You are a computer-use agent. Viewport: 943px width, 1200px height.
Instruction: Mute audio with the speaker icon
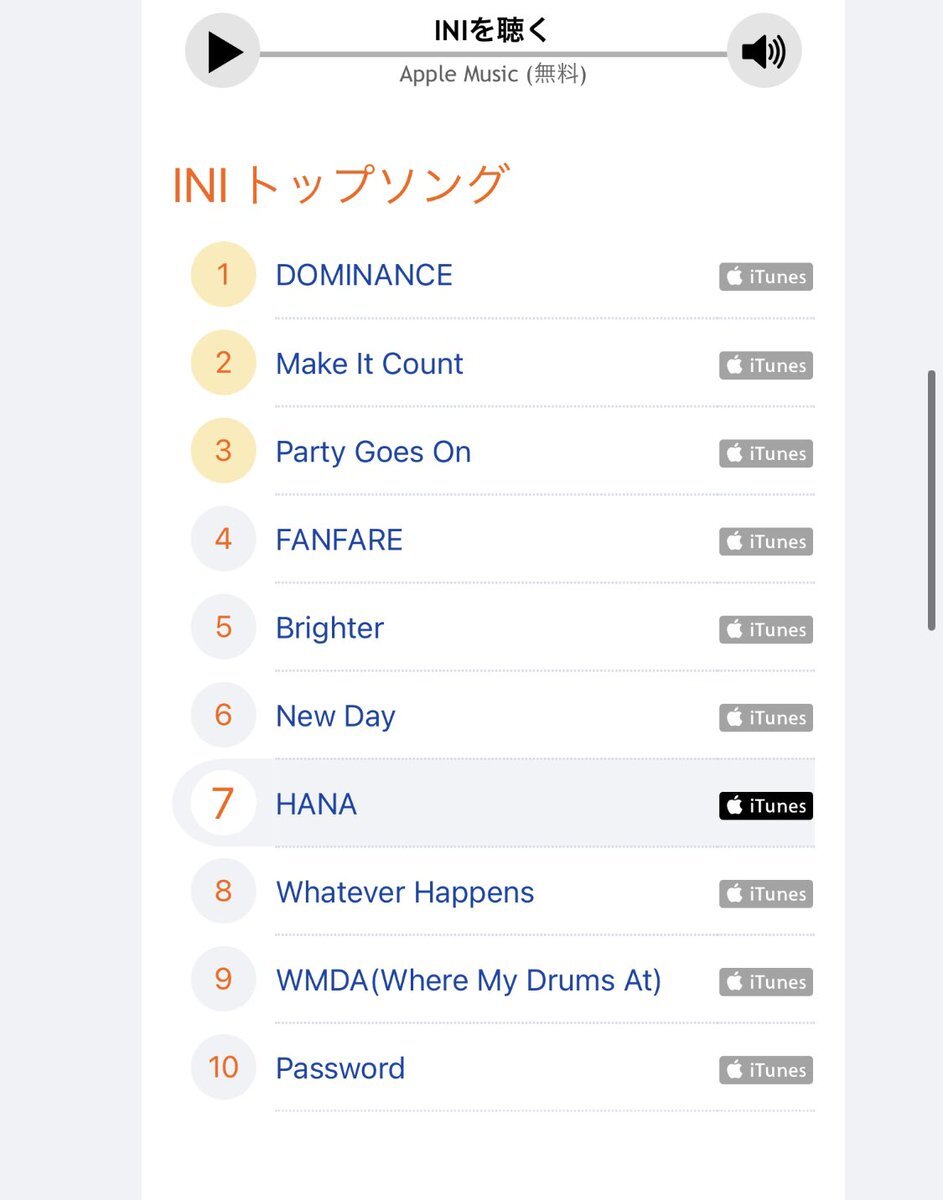[x=764, y=51]
